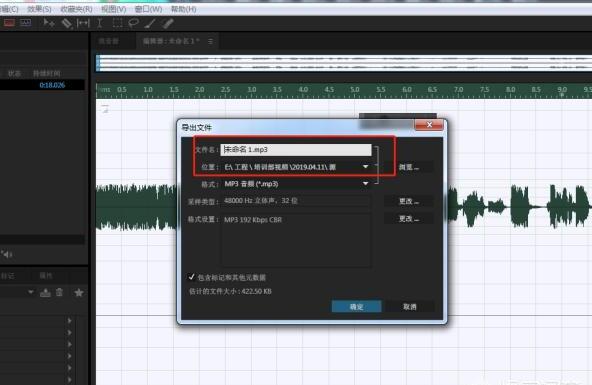The image size is (592, 385).
Task: Click the 文件名 field containing 未命名 1.mp3
Action: [296, 149]
